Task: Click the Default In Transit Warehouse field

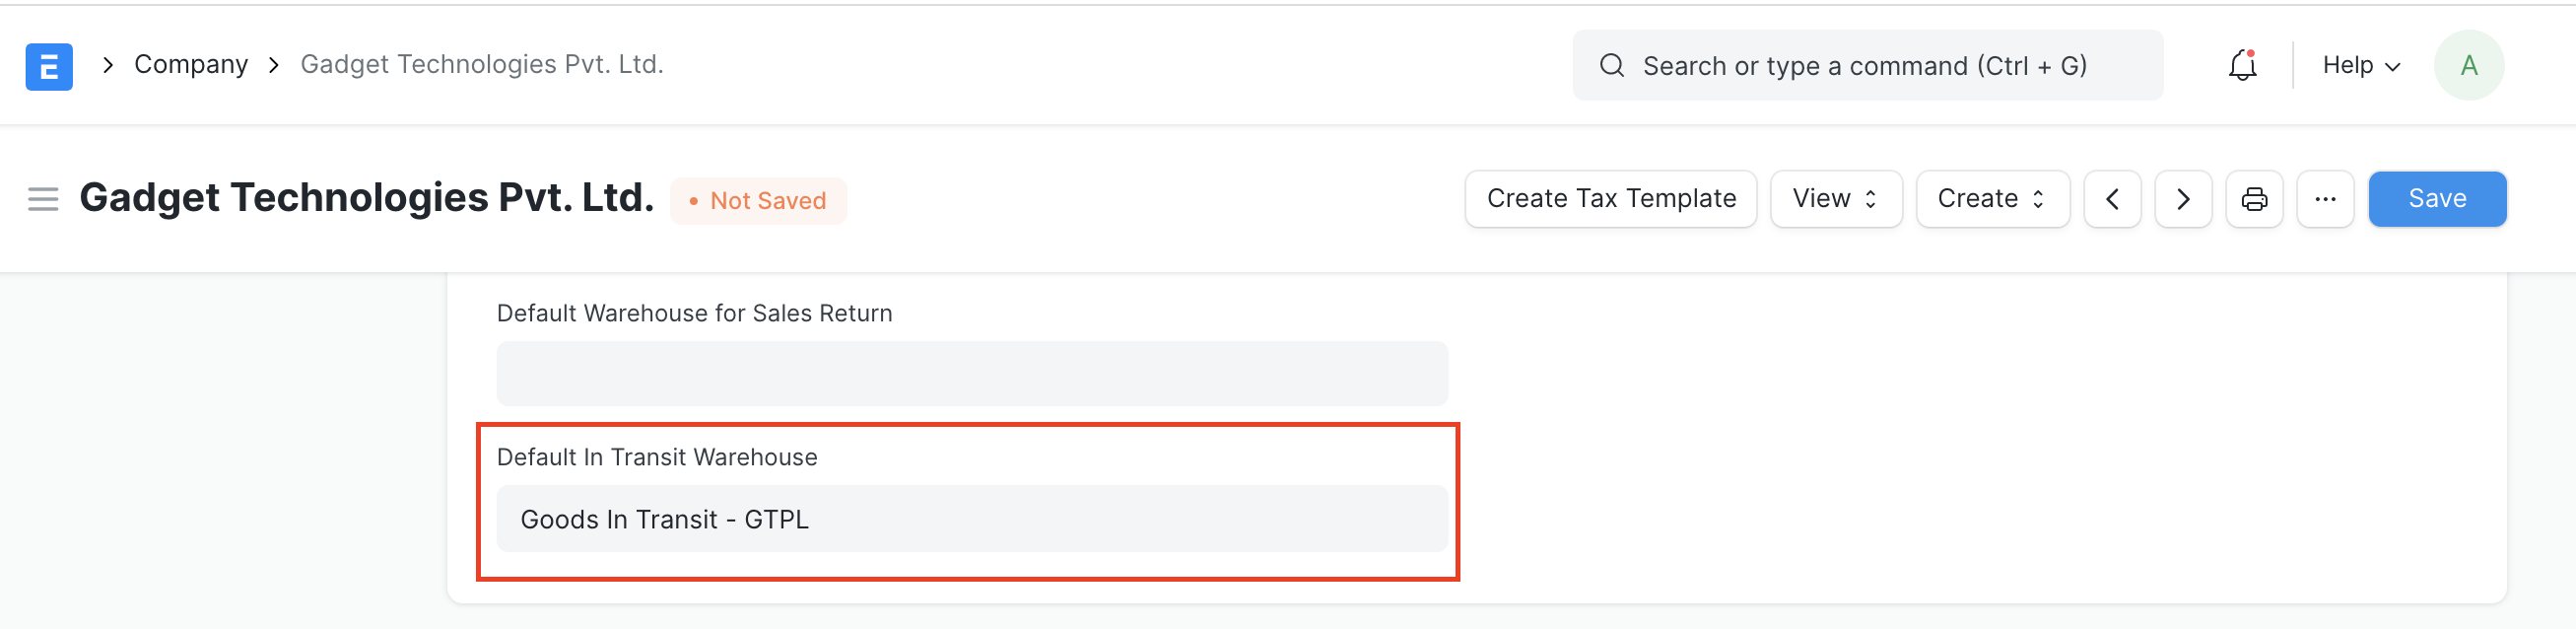Action: 971,519
